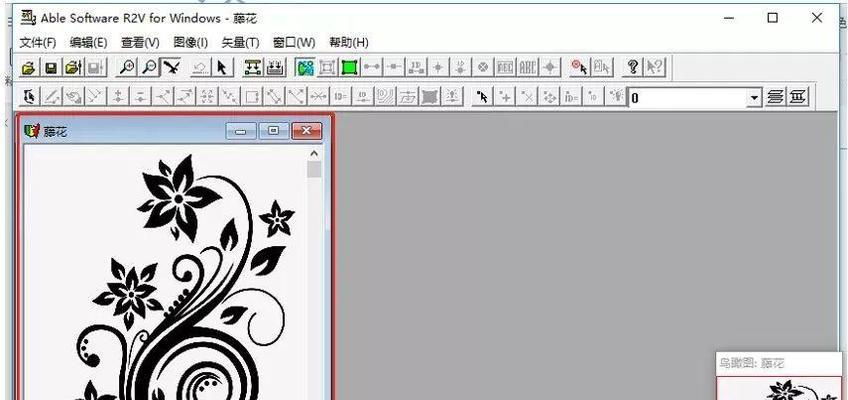Screen dimensions: 848x400
Task: Save using the floppy disk icon
Action: pyautogui.click(x=51, y=68)
